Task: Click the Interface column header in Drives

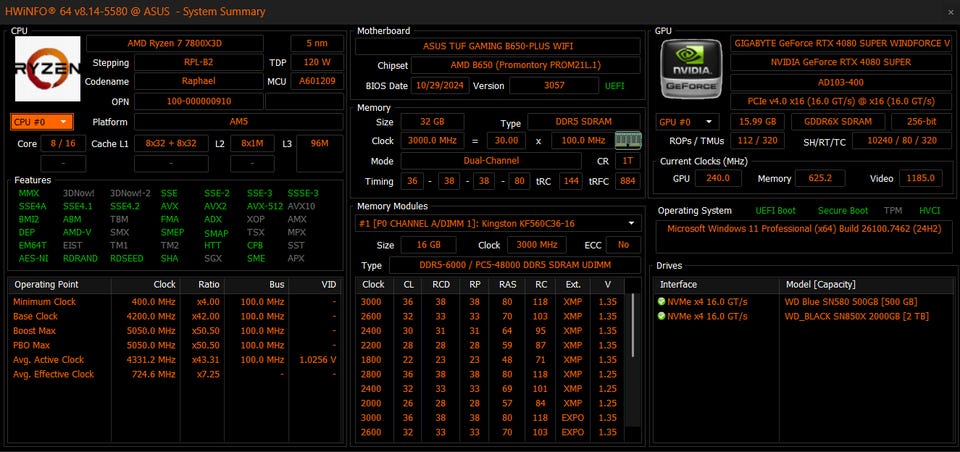Action: click(679, 284)
